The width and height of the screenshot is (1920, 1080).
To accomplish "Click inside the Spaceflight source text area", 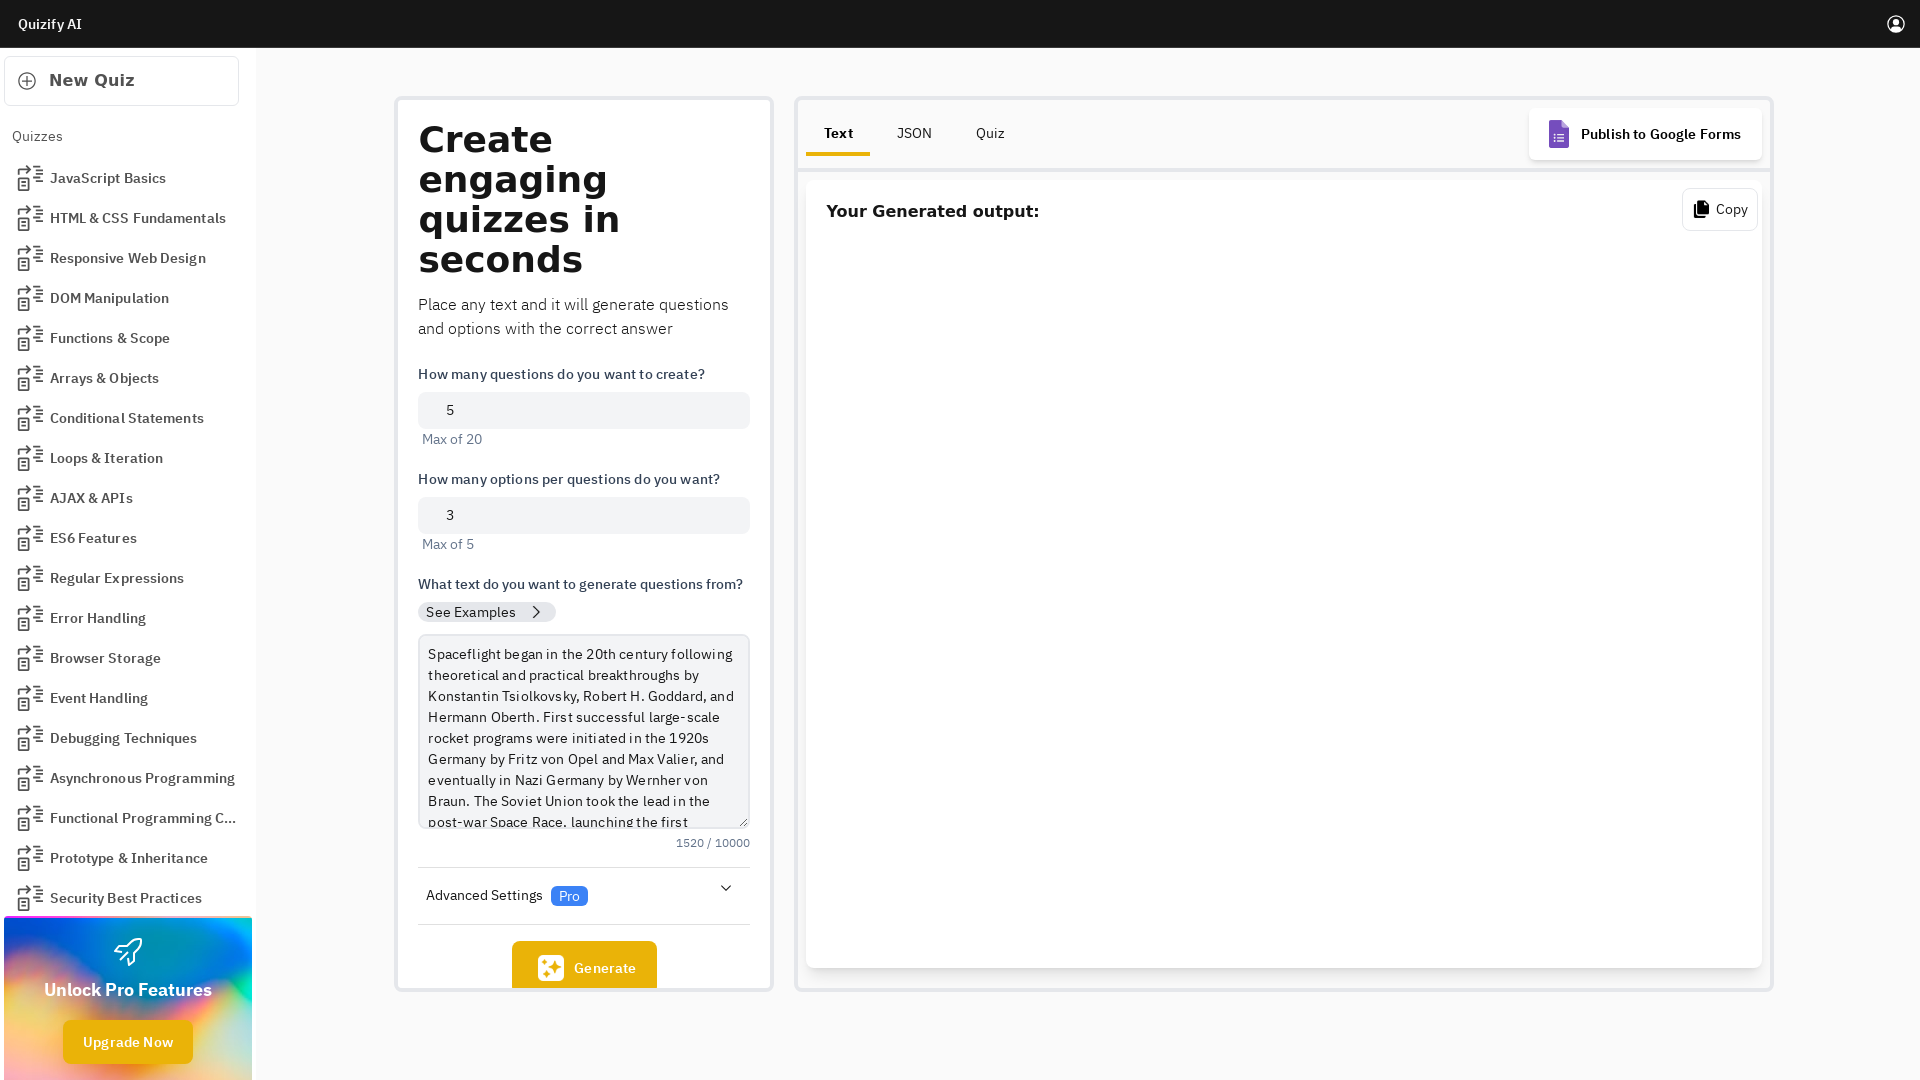I will [584, 731].
